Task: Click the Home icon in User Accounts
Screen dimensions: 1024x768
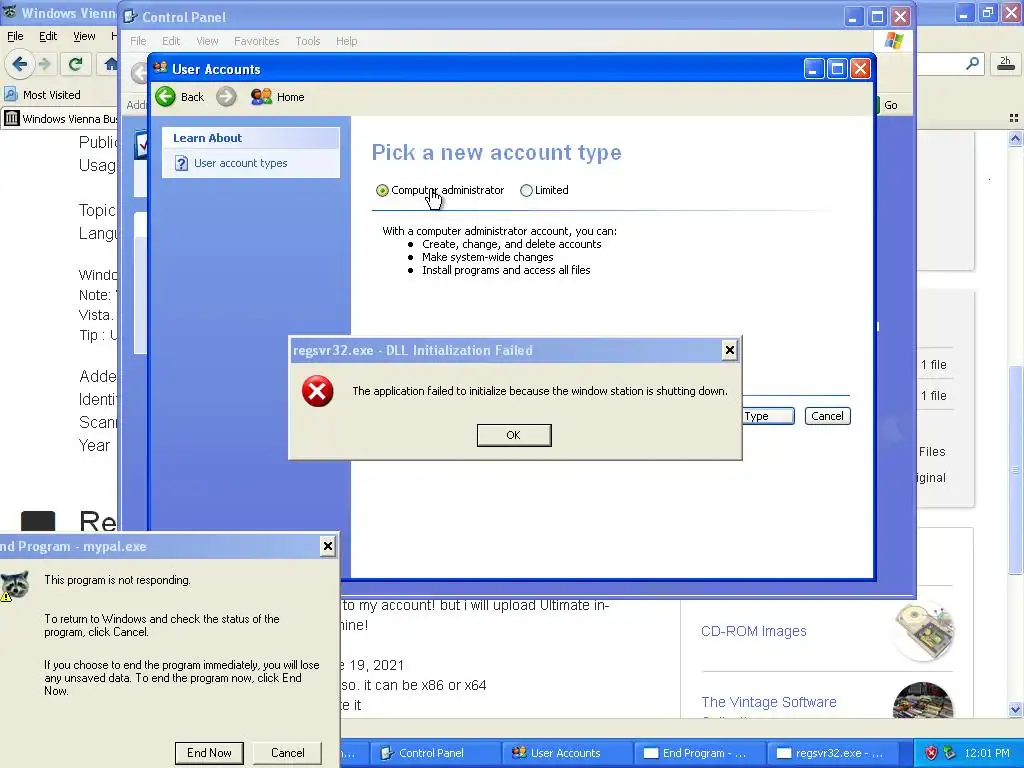Action: tap(261, 97)
